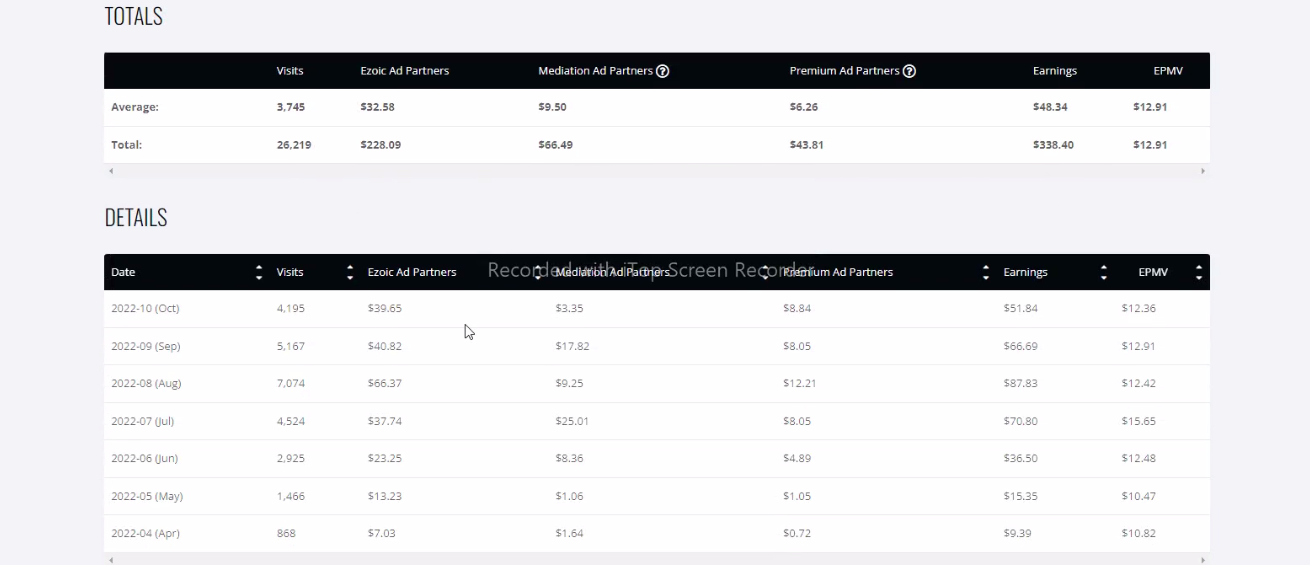1310x565 pixels.
Task: Select the 2022-06 (Jun) date cell
Action: point(143,459)
